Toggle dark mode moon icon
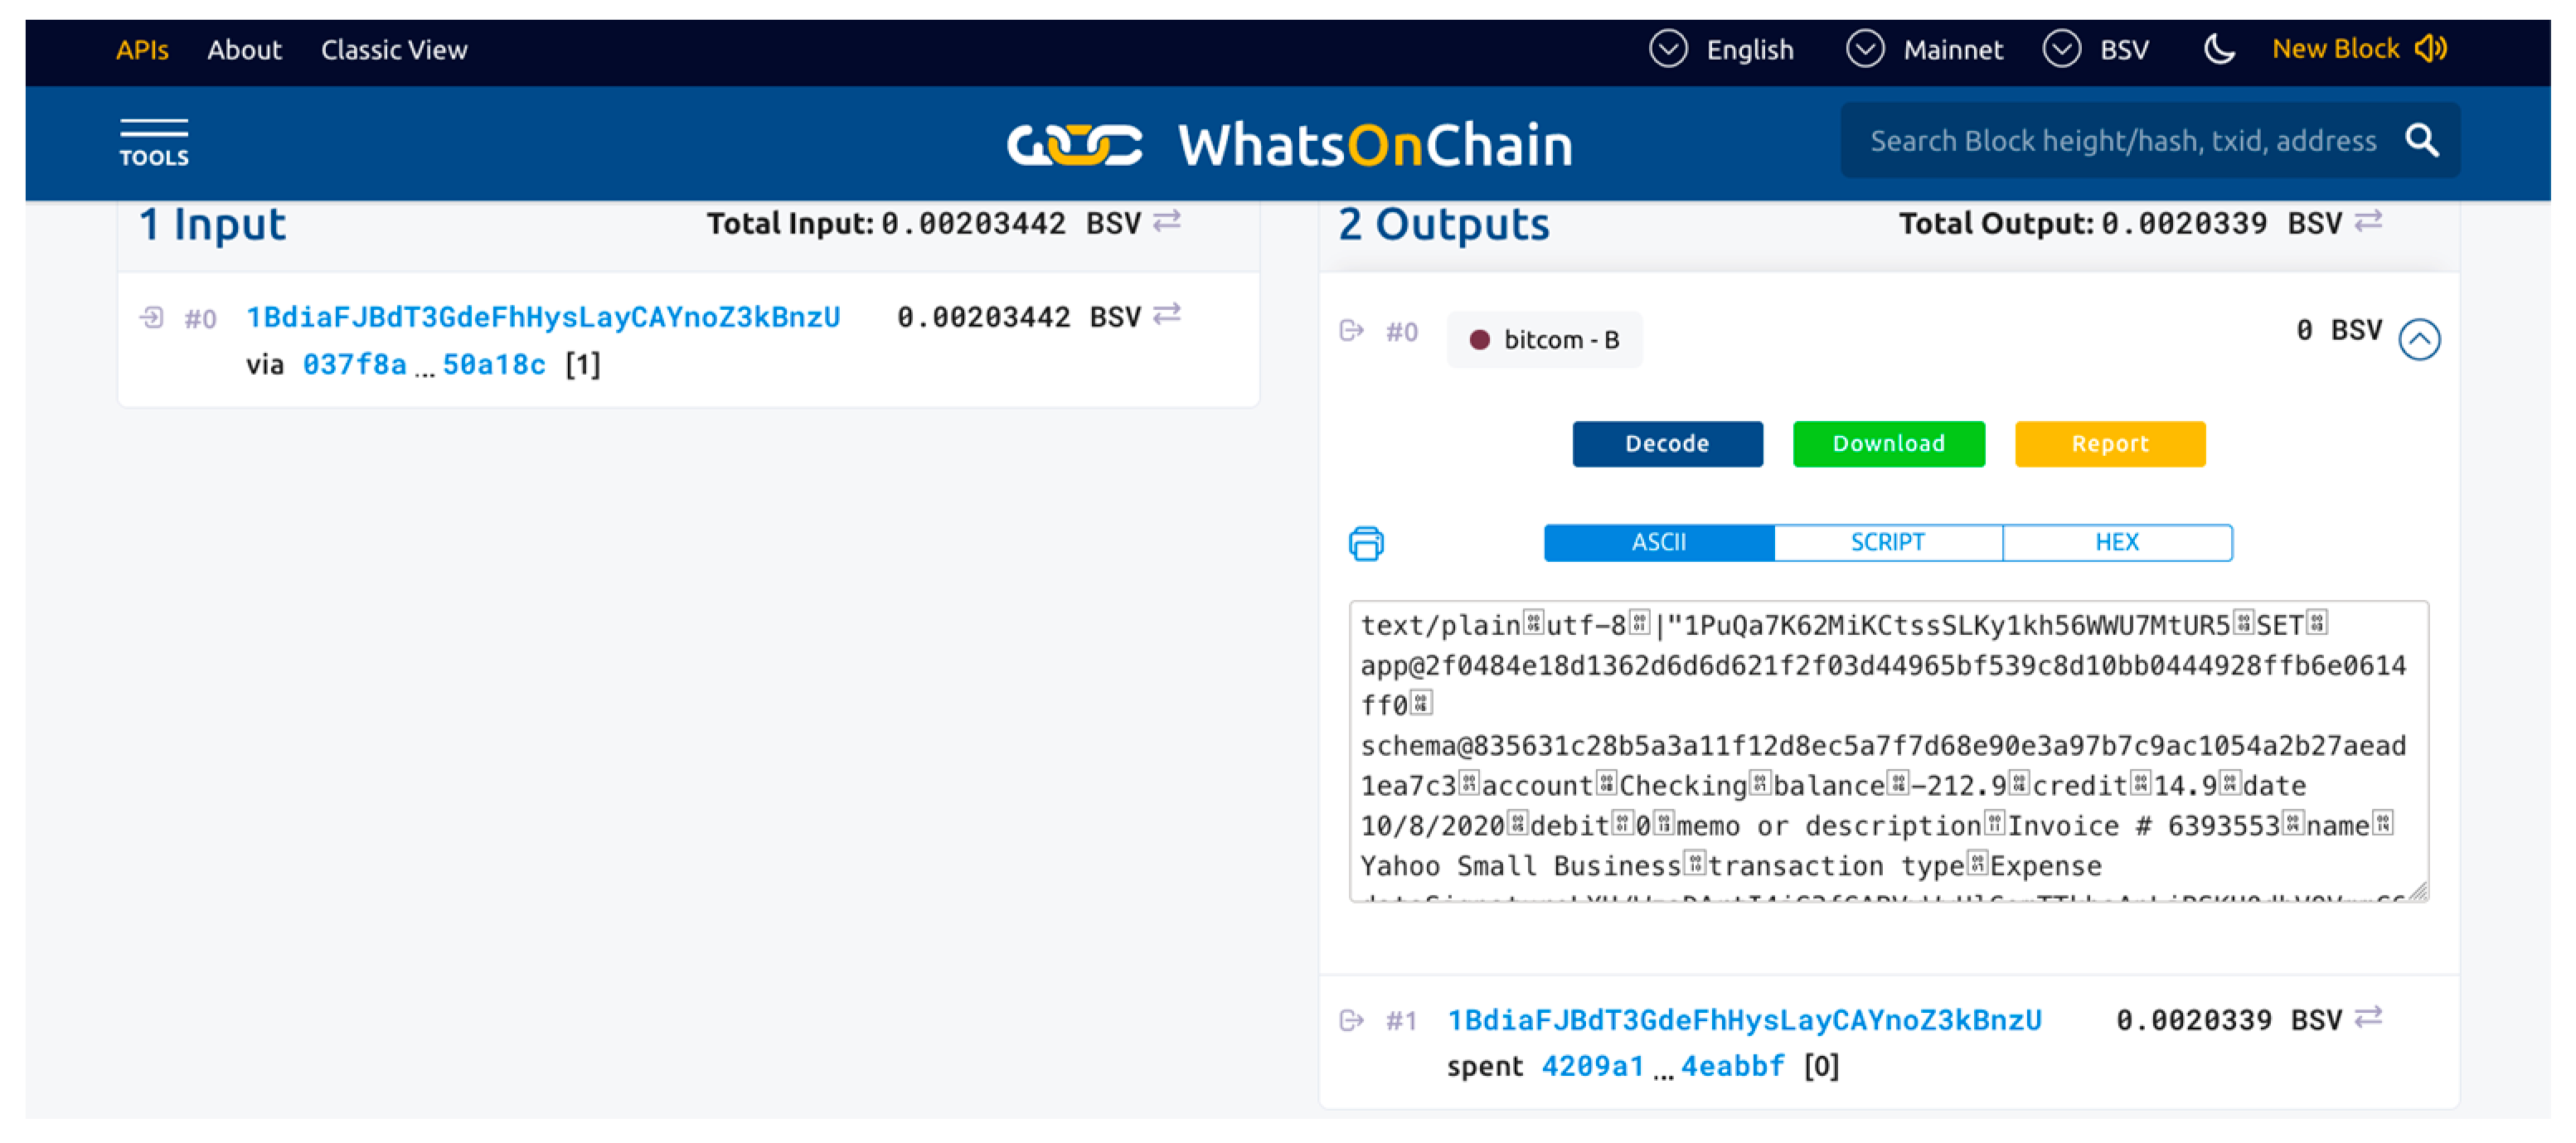Image resolution: width=2576 pixels, height=1143 pixels. click(x=2218, y=49)
